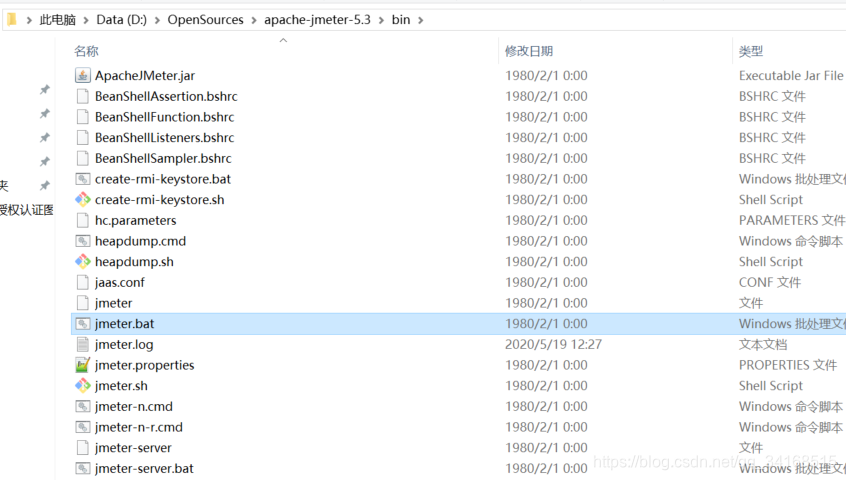Sort files by the 类型 column header
Image resolution: width=846 pixels, height=480 pixels.
tap(751, 51)
